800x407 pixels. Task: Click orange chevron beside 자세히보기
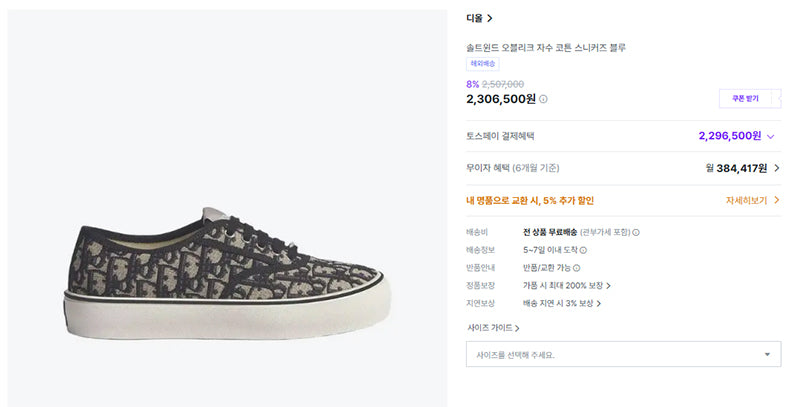pyautogui.click(x=777, y=200)
